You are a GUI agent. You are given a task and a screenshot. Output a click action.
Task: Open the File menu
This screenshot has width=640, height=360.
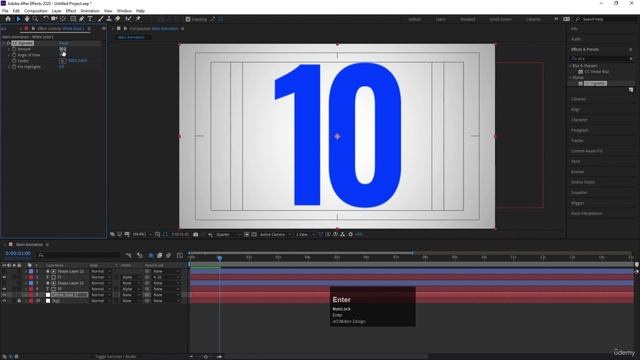coord(5,11)
